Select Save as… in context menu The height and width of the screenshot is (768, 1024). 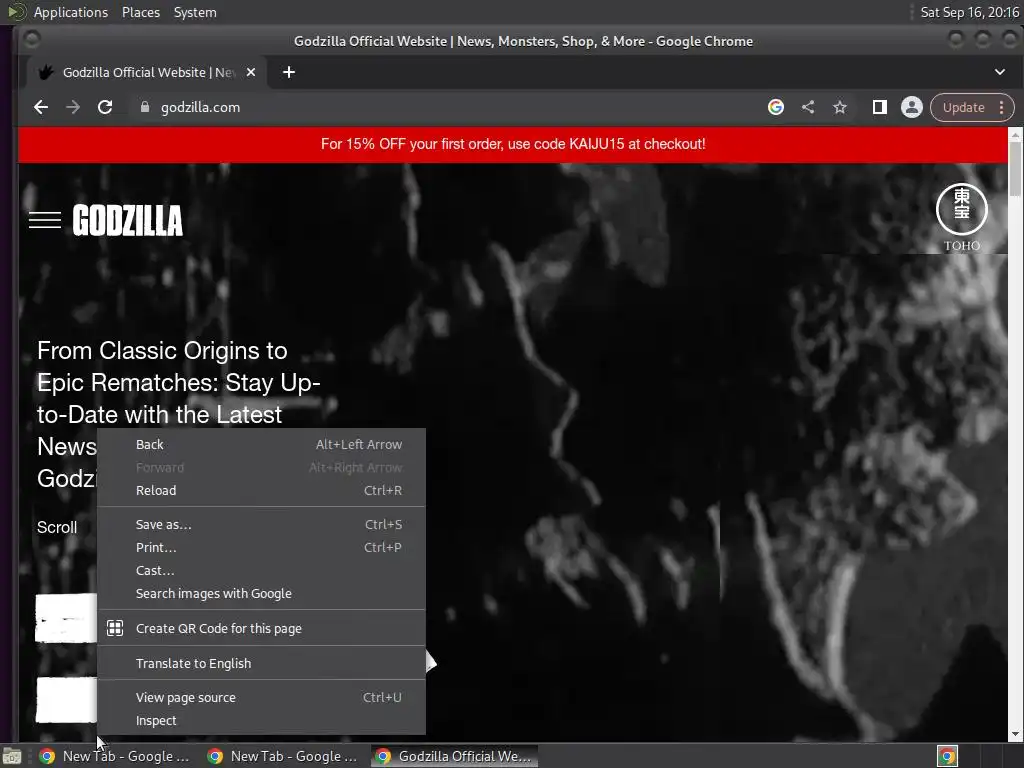click(x=261, y=524)
